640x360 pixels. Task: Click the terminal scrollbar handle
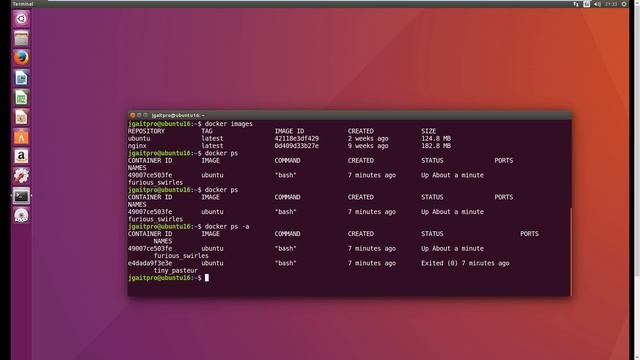[571, 251]
